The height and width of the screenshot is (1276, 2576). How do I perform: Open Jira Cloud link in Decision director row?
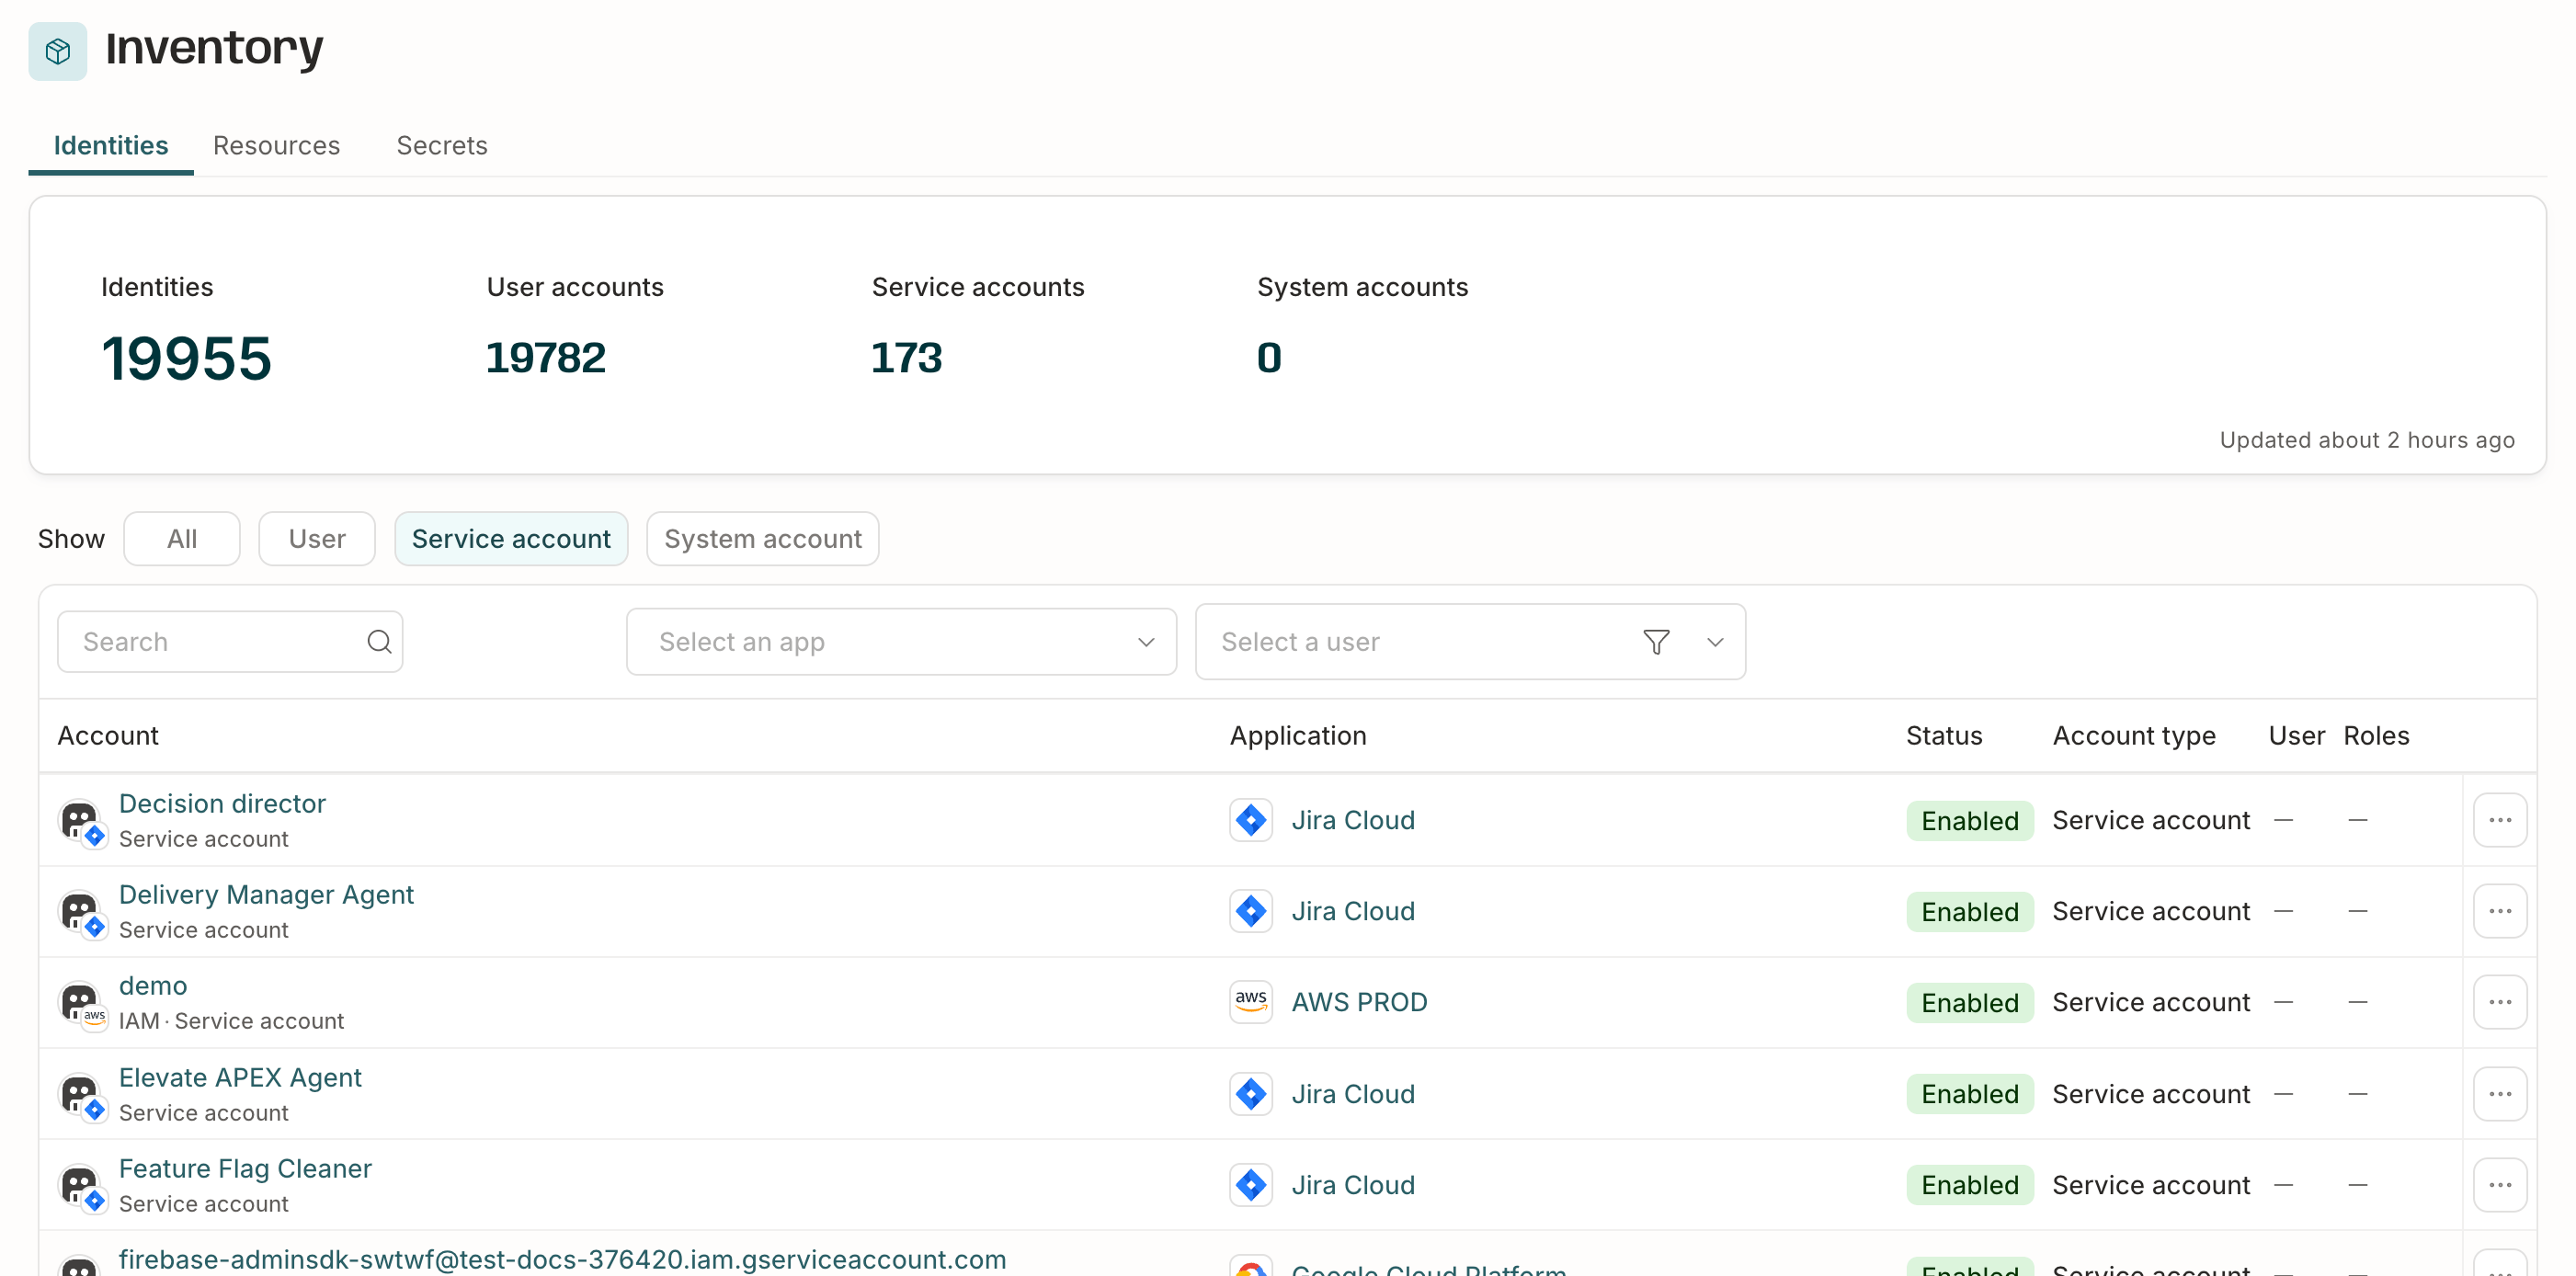tap(1353, 820)
